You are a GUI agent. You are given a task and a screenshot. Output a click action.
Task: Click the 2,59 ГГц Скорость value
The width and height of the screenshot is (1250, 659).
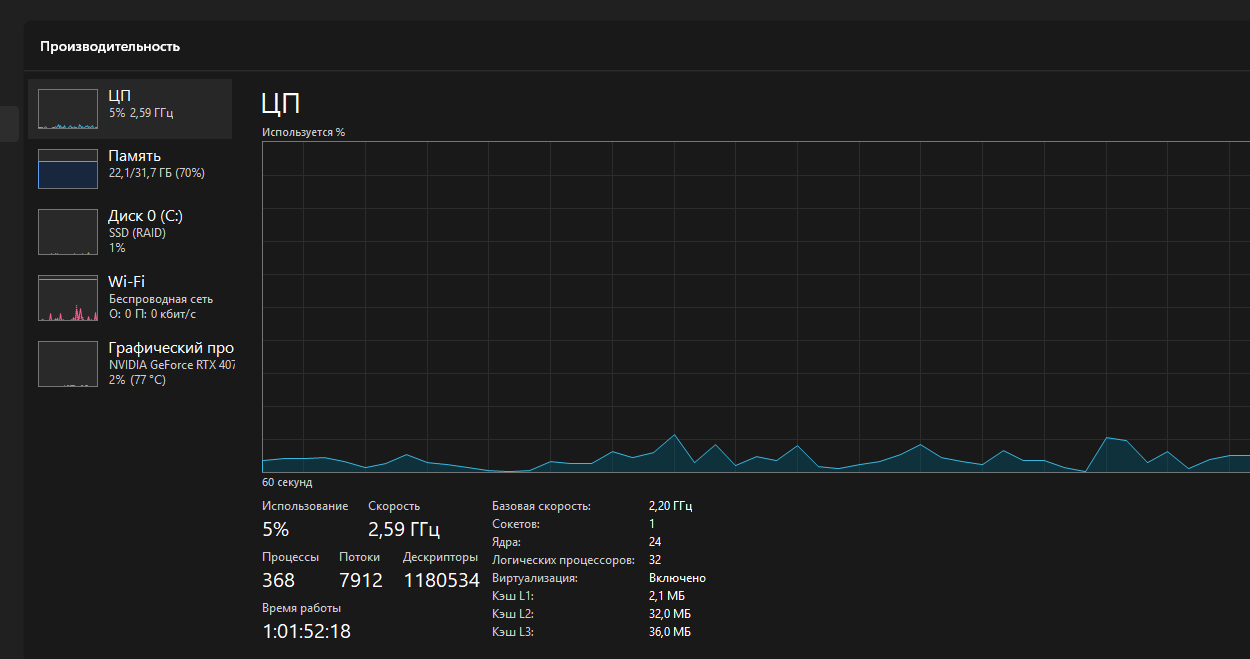pos(404,529)
